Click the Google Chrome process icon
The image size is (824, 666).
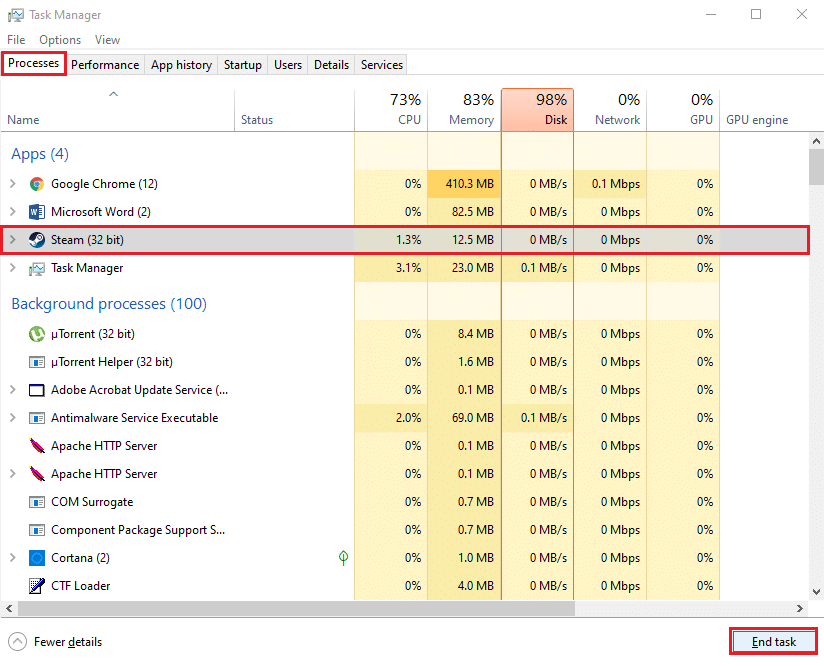coord(37,184)
